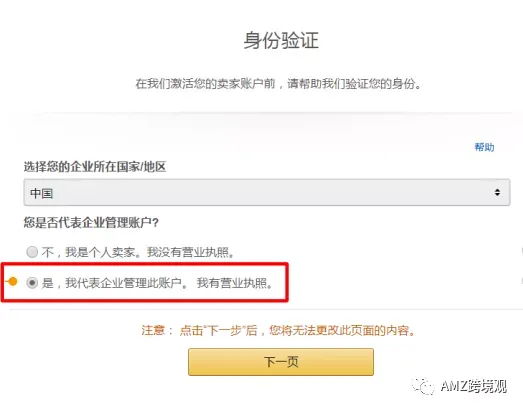Image resolution: width=523 pixels, height=410 pixels.
Task: Click the "选择您的企业所在国家/地区" field label
Action: click(x=95, y=166)
